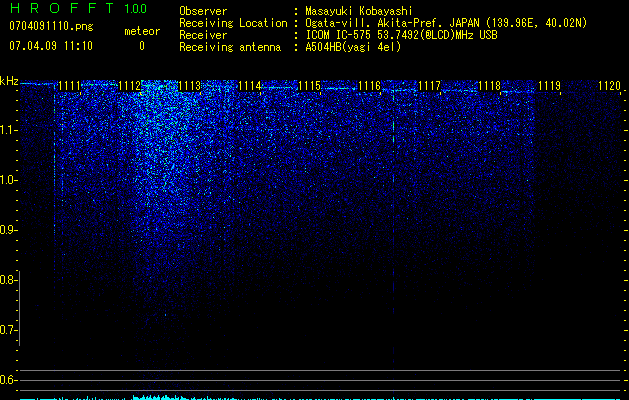Viewport: 629px width, 400px height.
Task: Click the Observer label
Action: [x=203, y=11]
